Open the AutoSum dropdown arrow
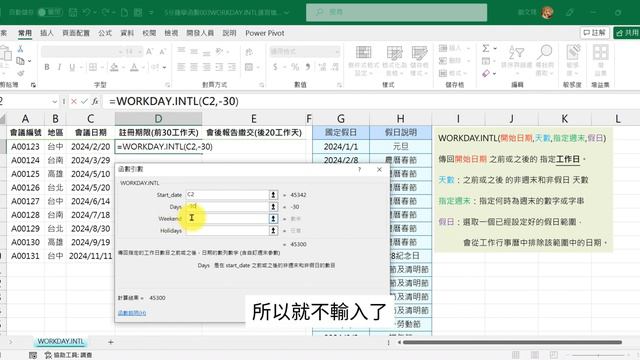The height and width of the screenshot is (360, 640). pyautogui.click(x=495, y=49)
